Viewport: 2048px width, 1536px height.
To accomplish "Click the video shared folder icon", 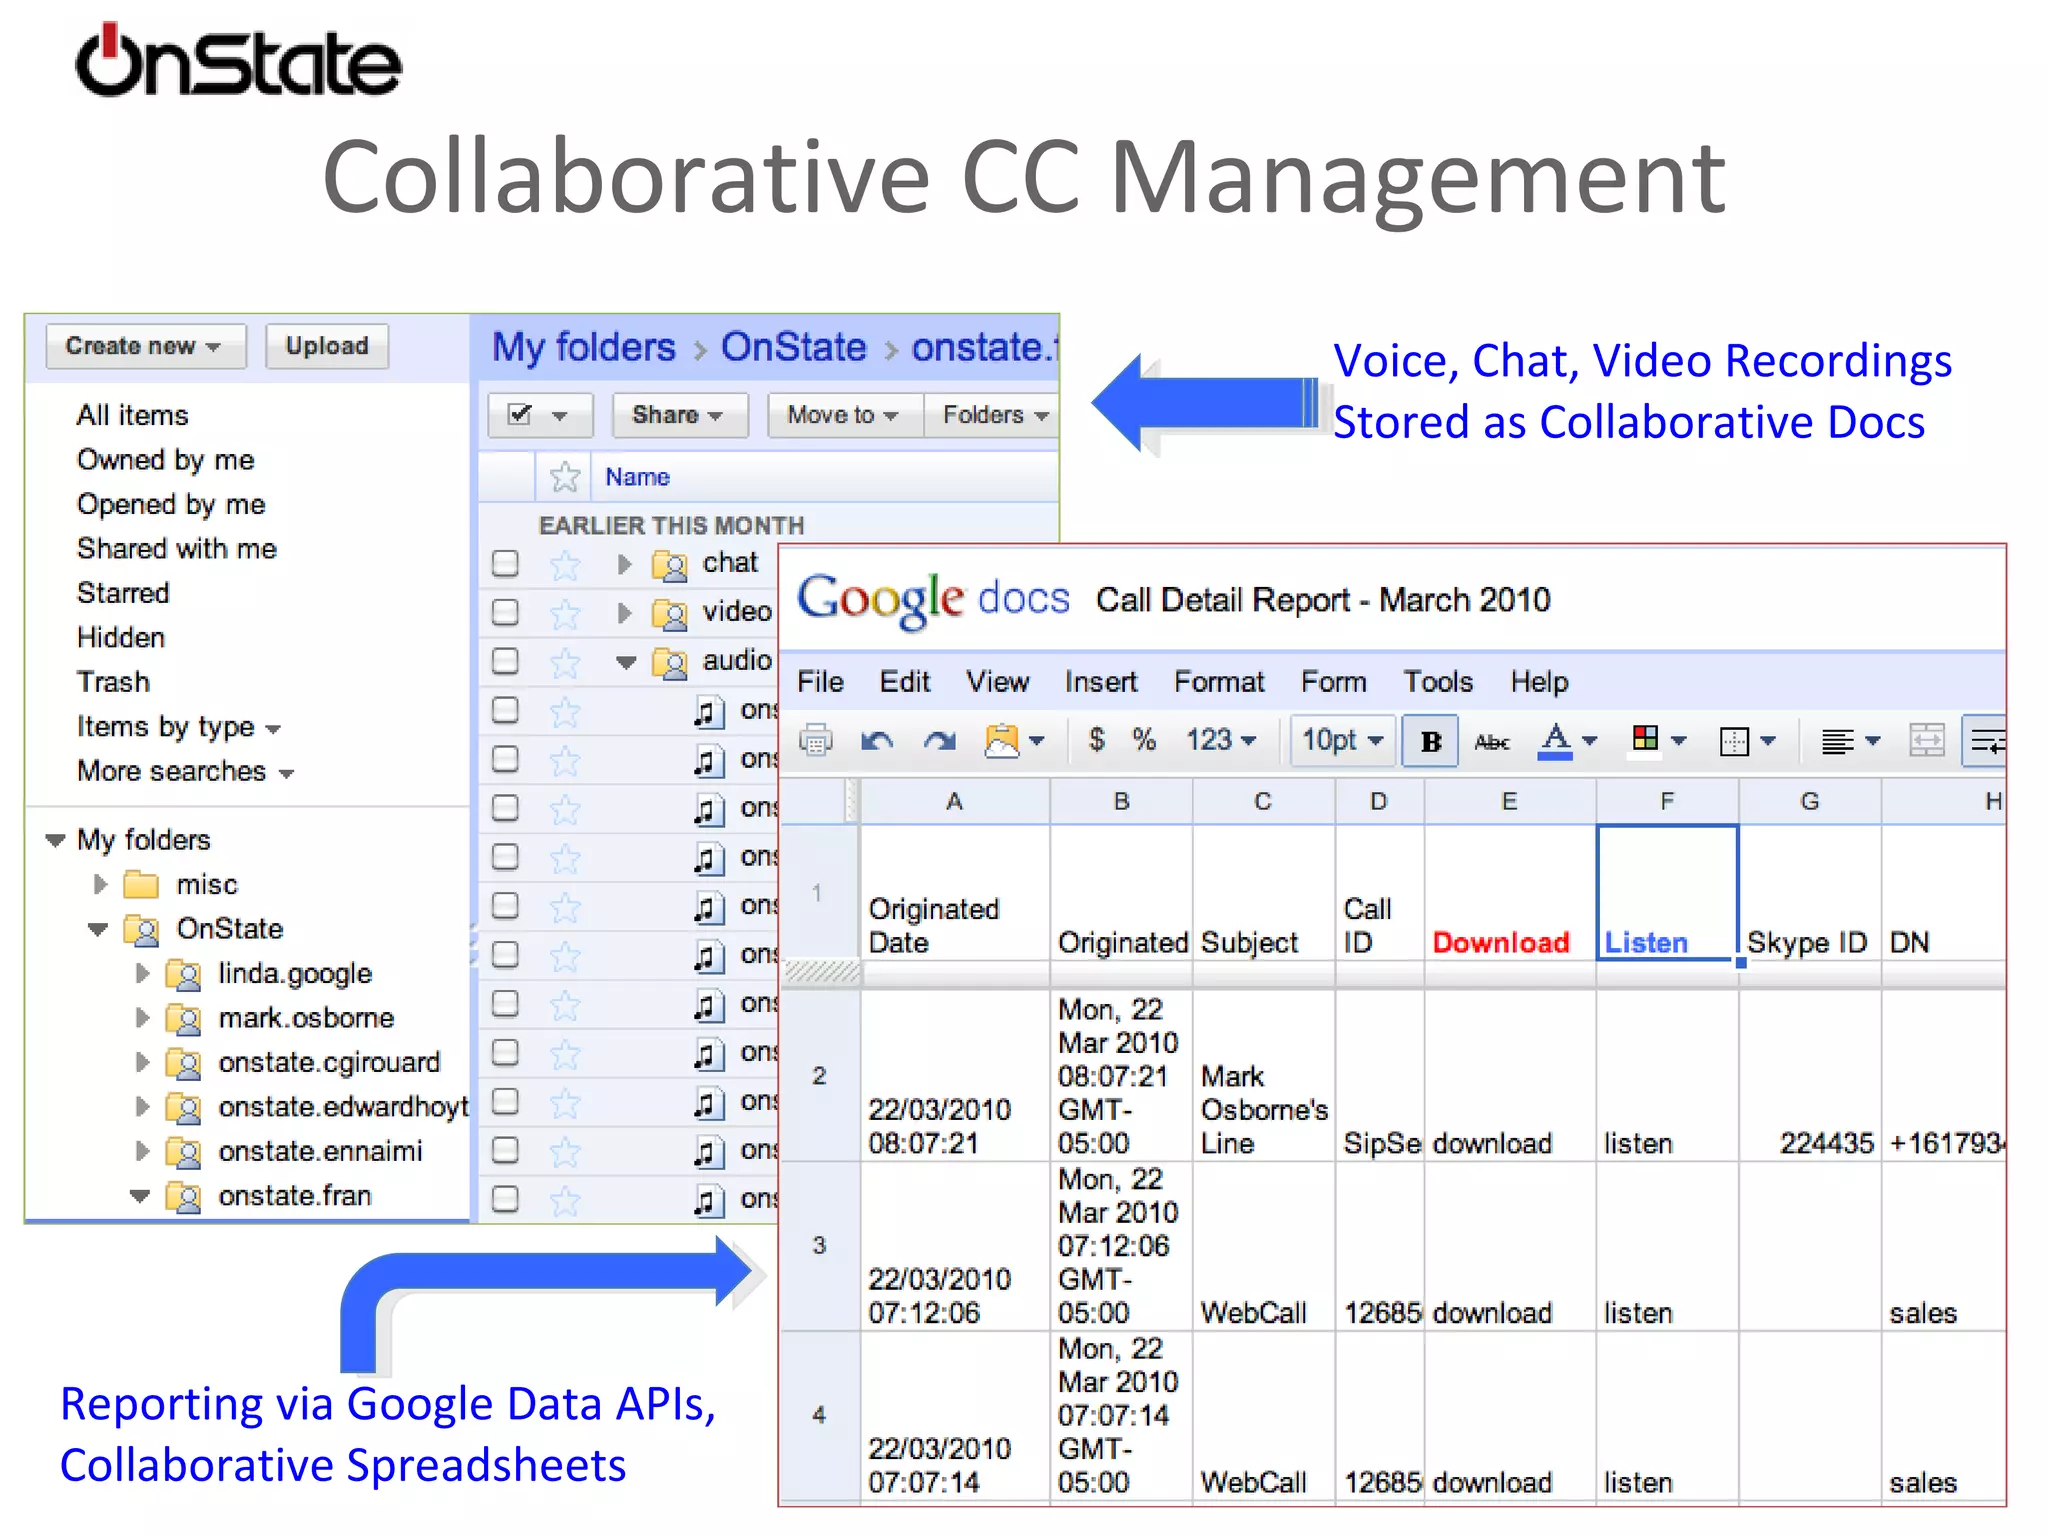I will pos(670,613).
